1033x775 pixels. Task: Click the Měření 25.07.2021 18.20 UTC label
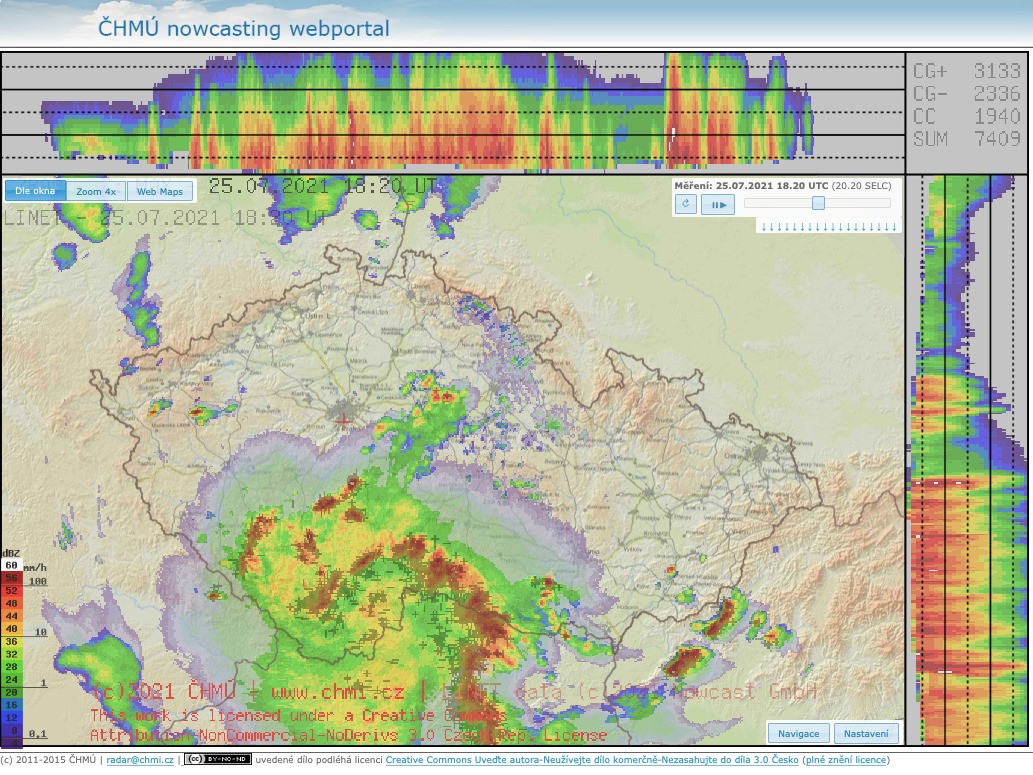point(783,186)
